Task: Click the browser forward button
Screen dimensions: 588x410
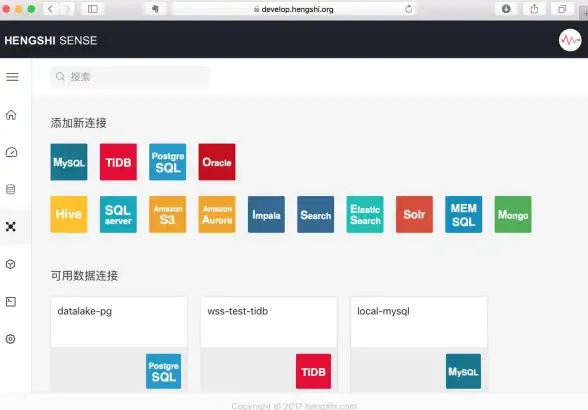Action: [67, 9]
